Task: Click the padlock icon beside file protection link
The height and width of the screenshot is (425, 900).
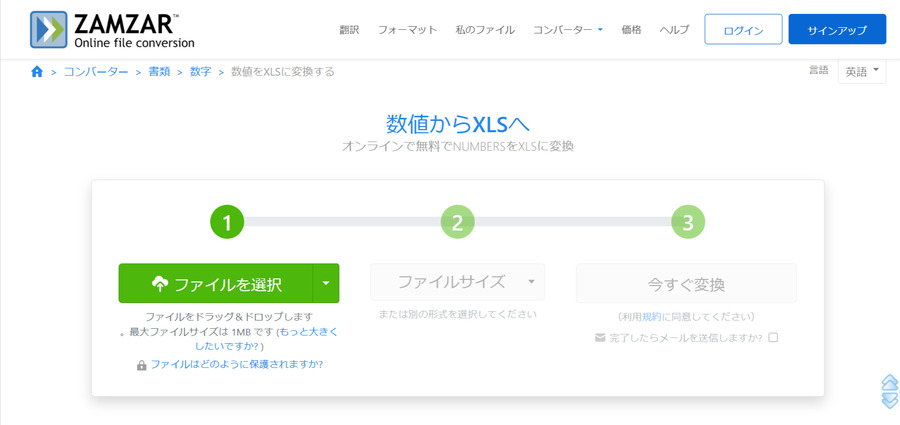Action: pyautogui.click(x=141, y=365)
